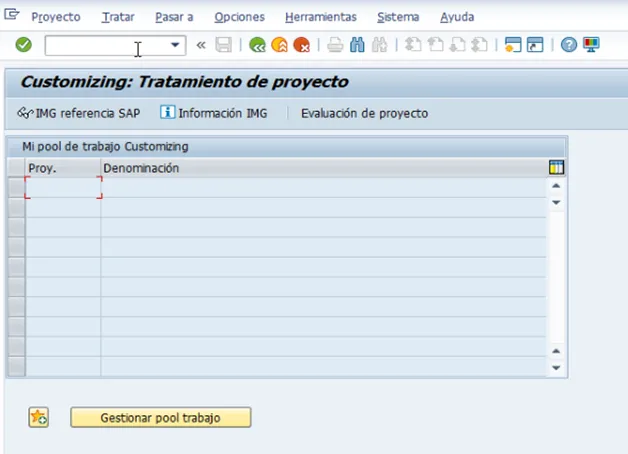Click the bottom scroll down arrow of table
This screenshot has height=454, width=628.
tap(556, 368)
